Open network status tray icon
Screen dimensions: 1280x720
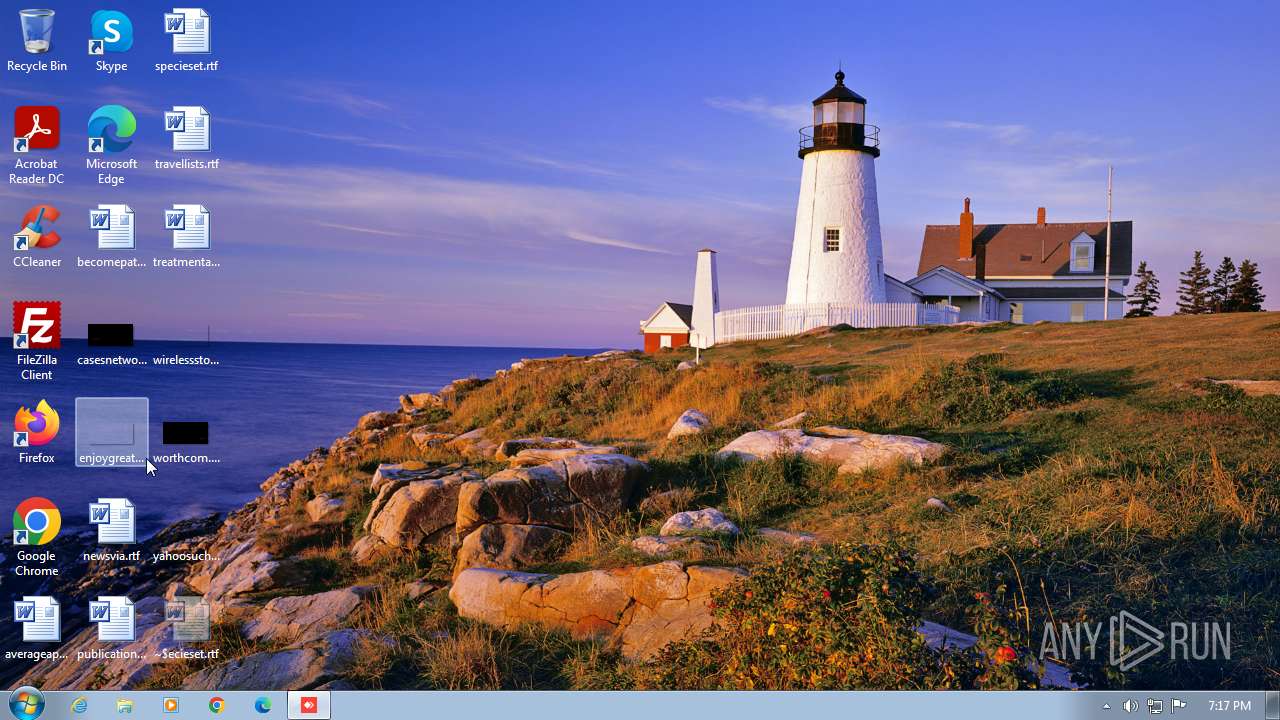pyautogui.click(x=1155, y=706)
